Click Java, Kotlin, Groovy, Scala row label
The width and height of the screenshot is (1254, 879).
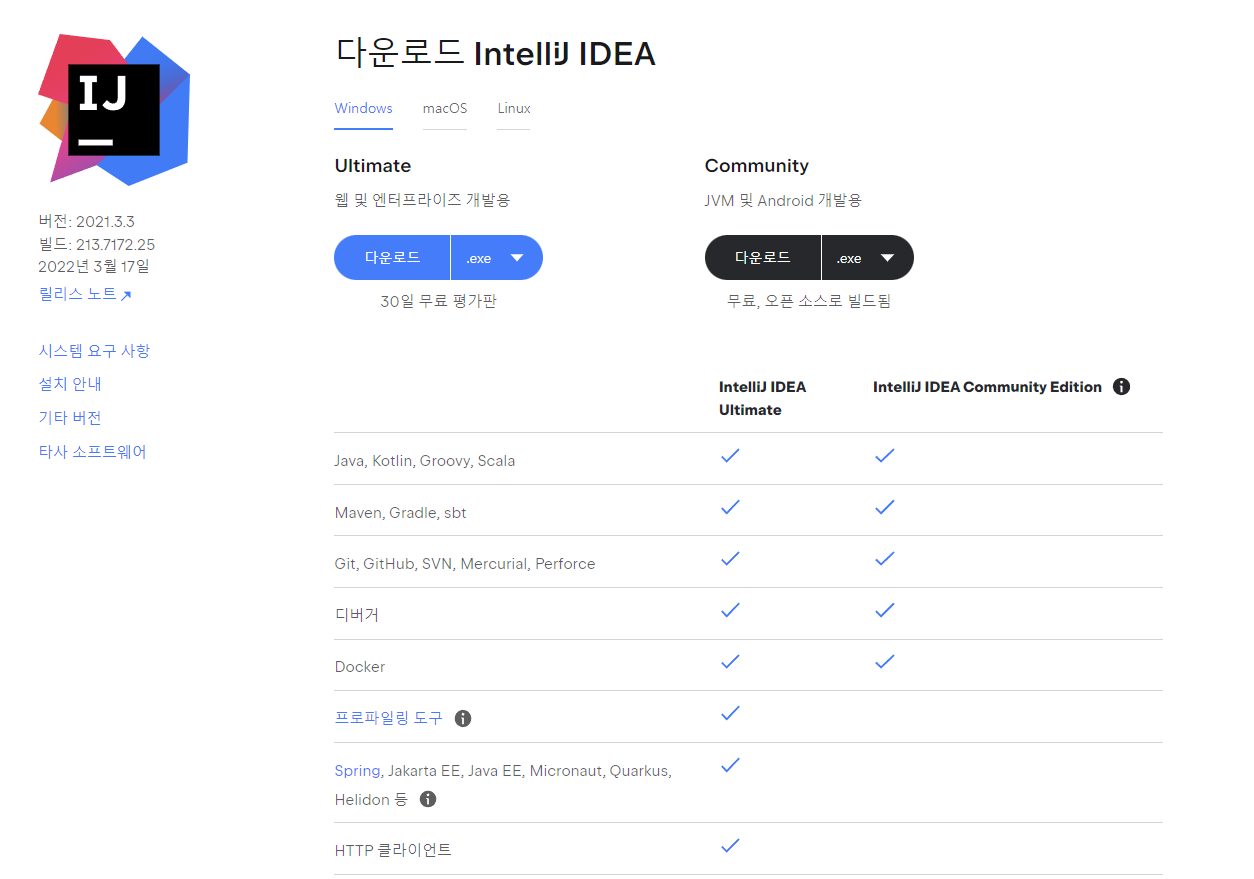pos(425,461)
